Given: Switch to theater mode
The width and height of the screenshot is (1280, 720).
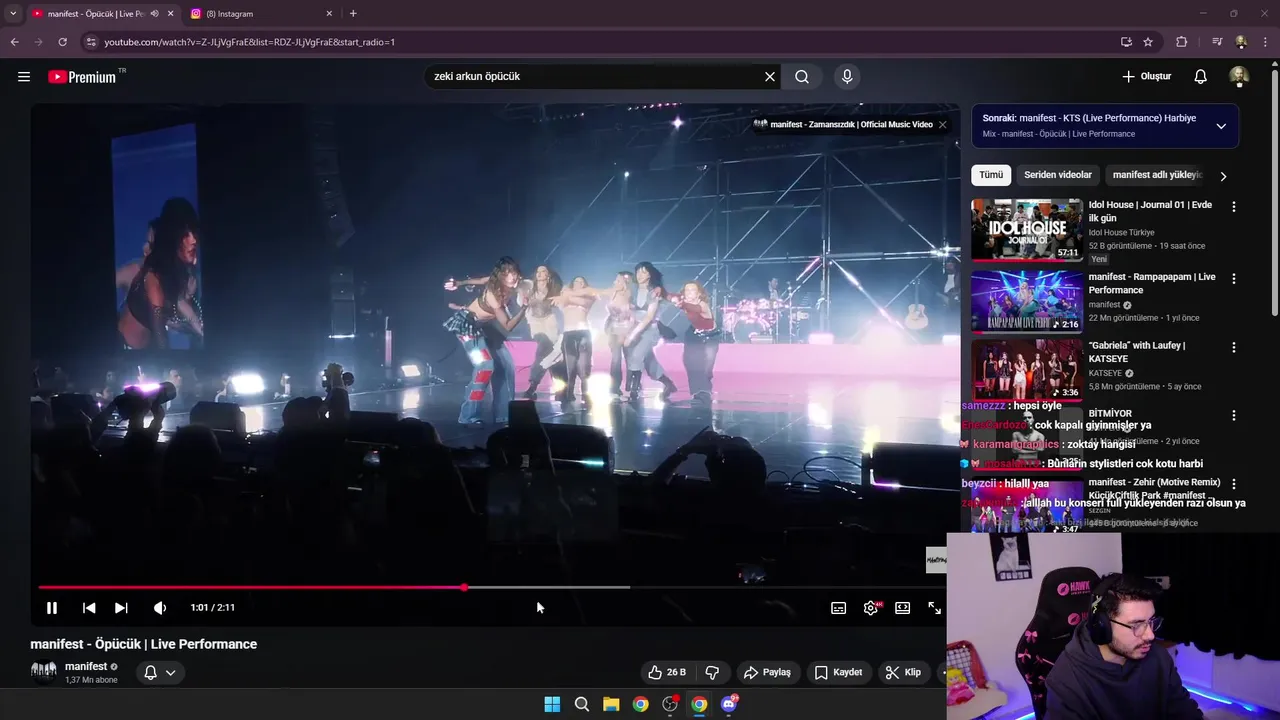Looking at the screenshot, I should tap(903, 608).
